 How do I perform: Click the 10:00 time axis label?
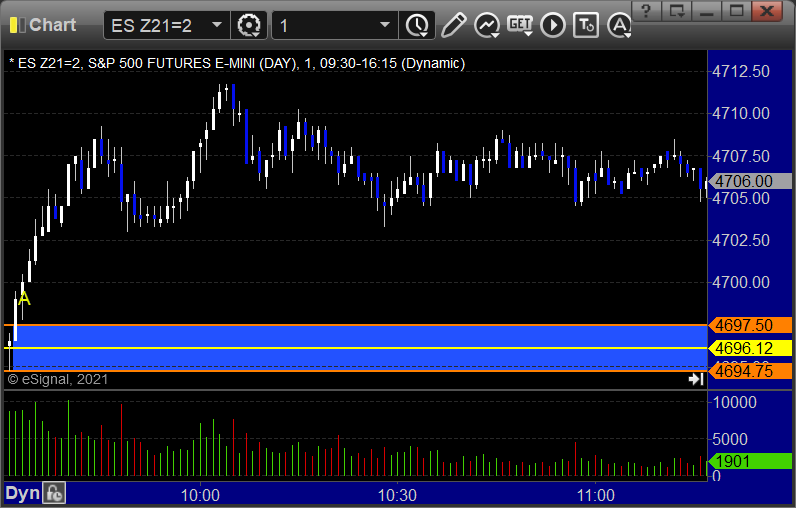(200, 495)
